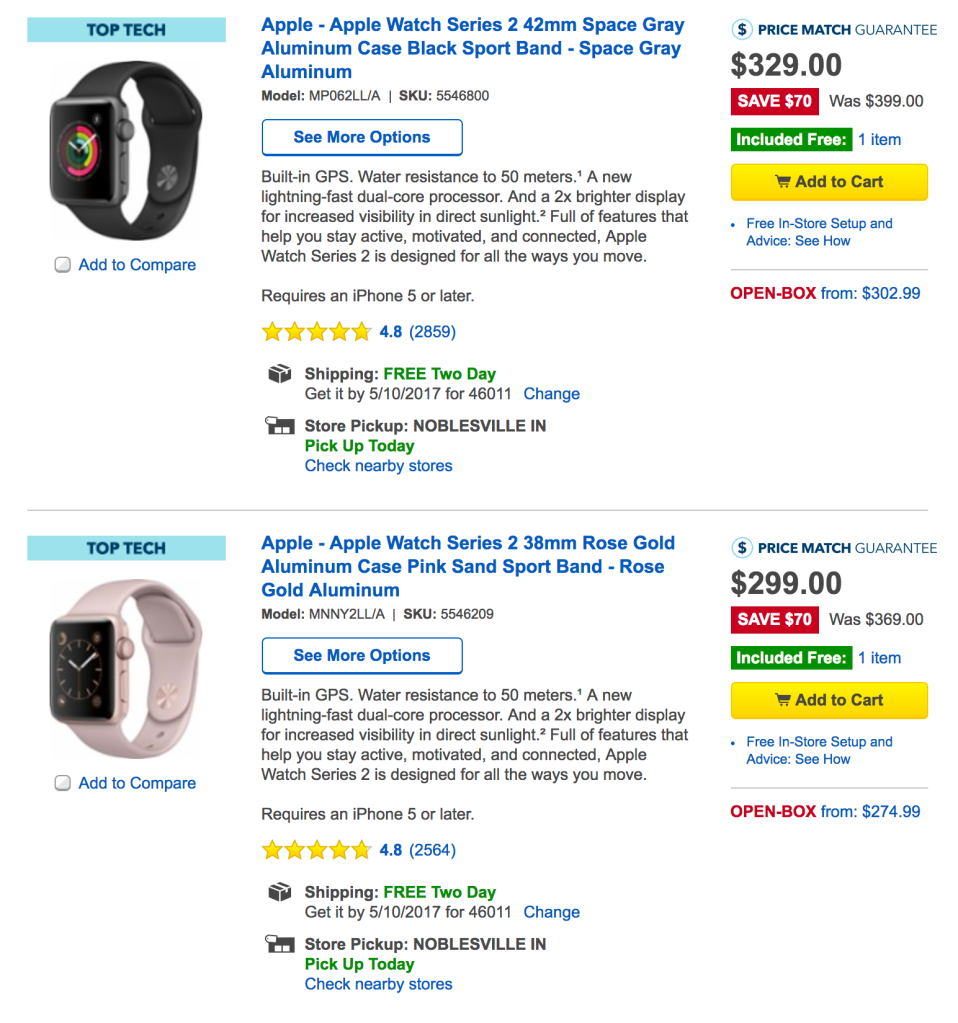Click the store pickup icon in the Rose Gold listing

click(280, 944)
